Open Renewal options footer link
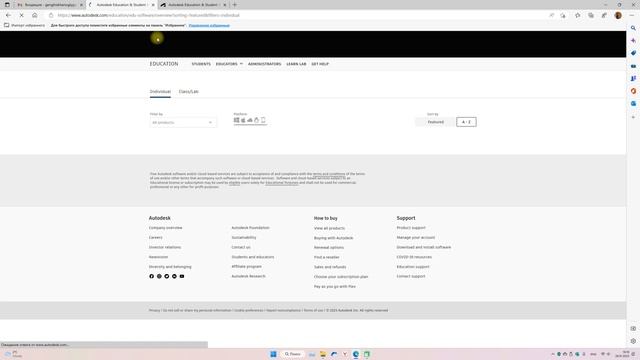 (x=329, y=248)
